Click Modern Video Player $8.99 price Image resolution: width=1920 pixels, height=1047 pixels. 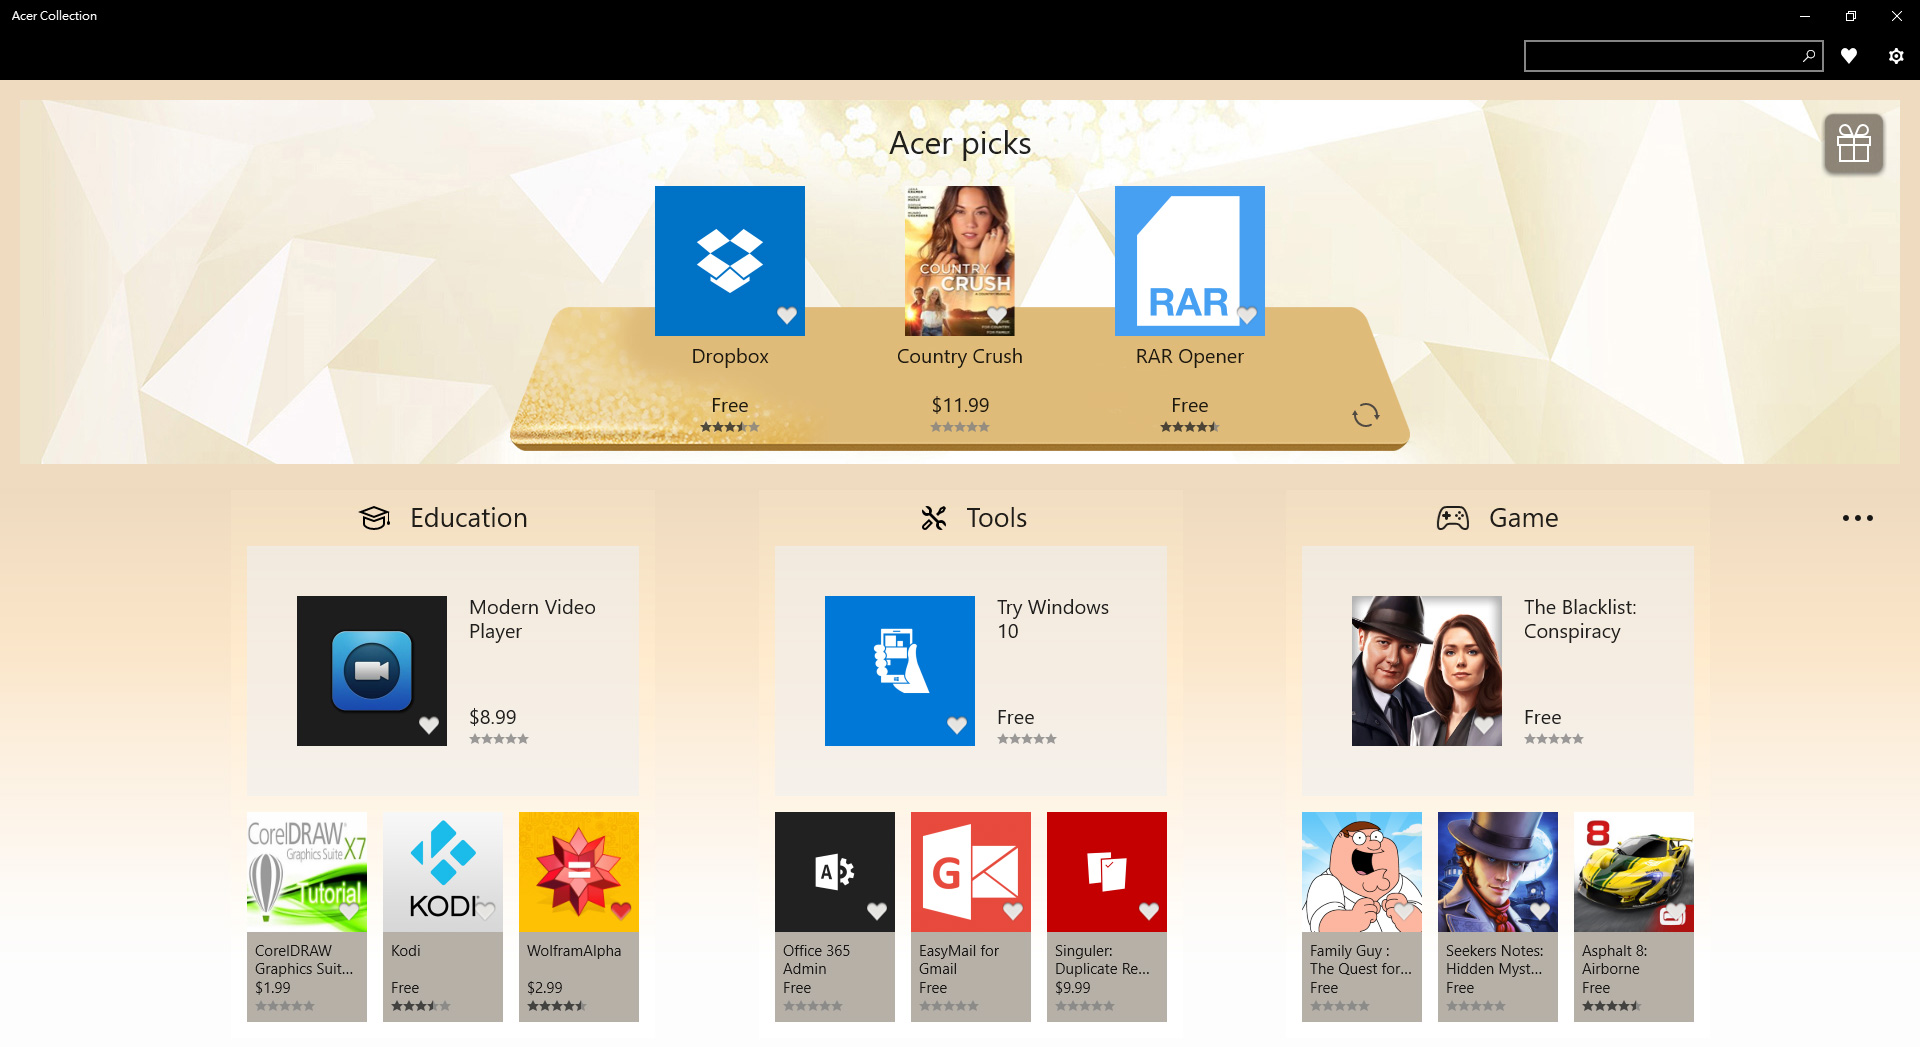(x=493, y=717)
